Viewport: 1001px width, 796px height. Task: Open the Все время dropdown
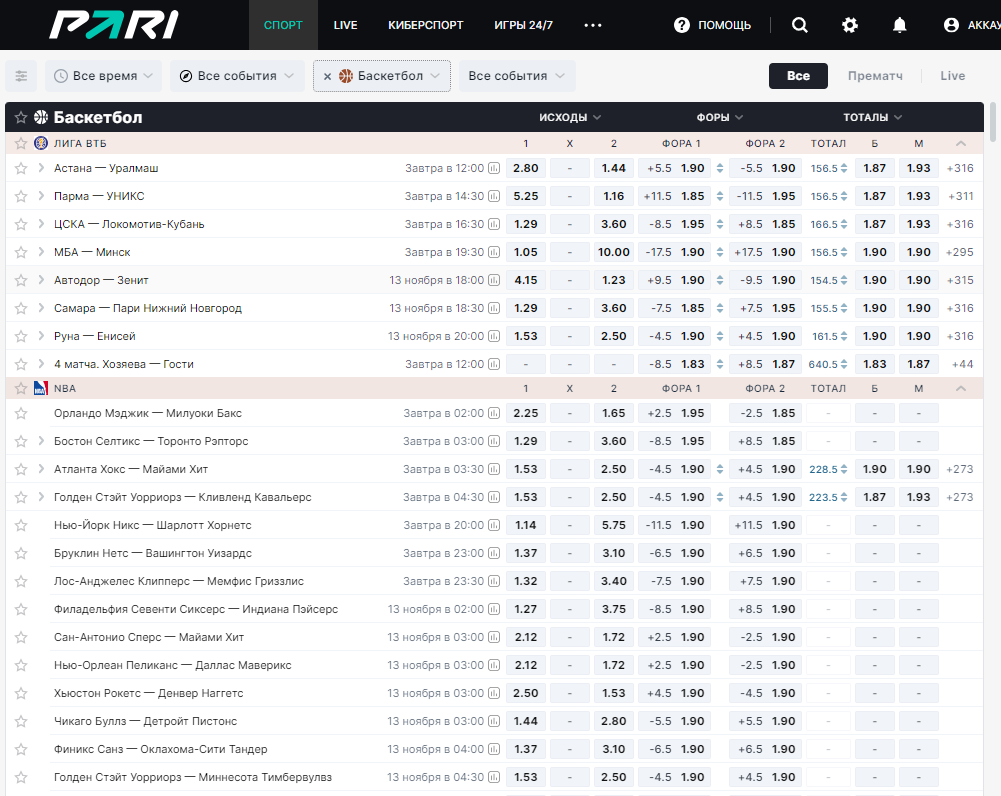coord(103,76)
